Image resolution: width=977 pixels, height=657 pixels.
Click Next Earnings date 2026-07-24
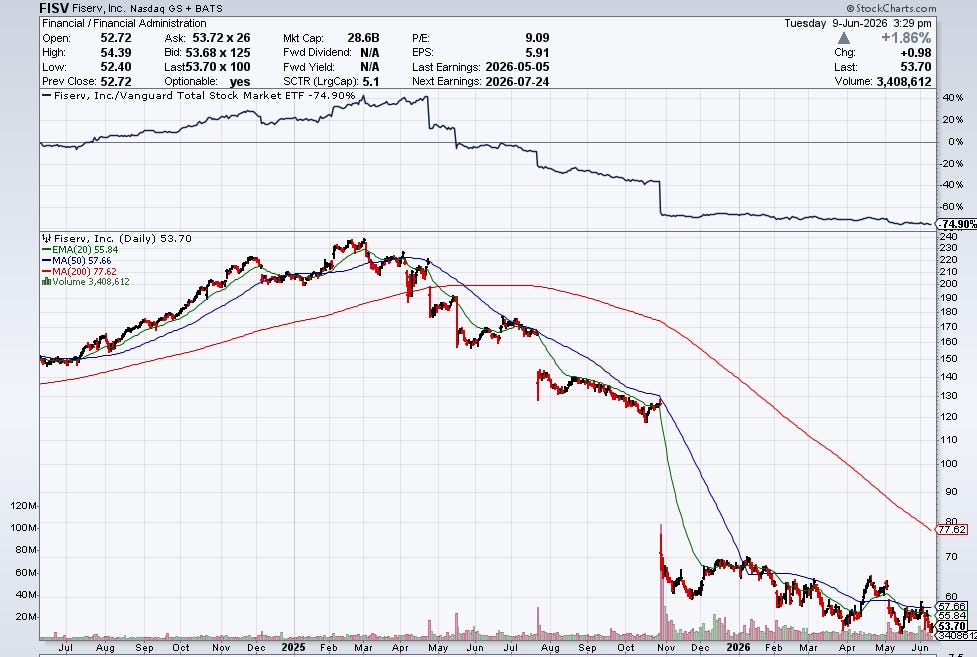pos(517,81)
